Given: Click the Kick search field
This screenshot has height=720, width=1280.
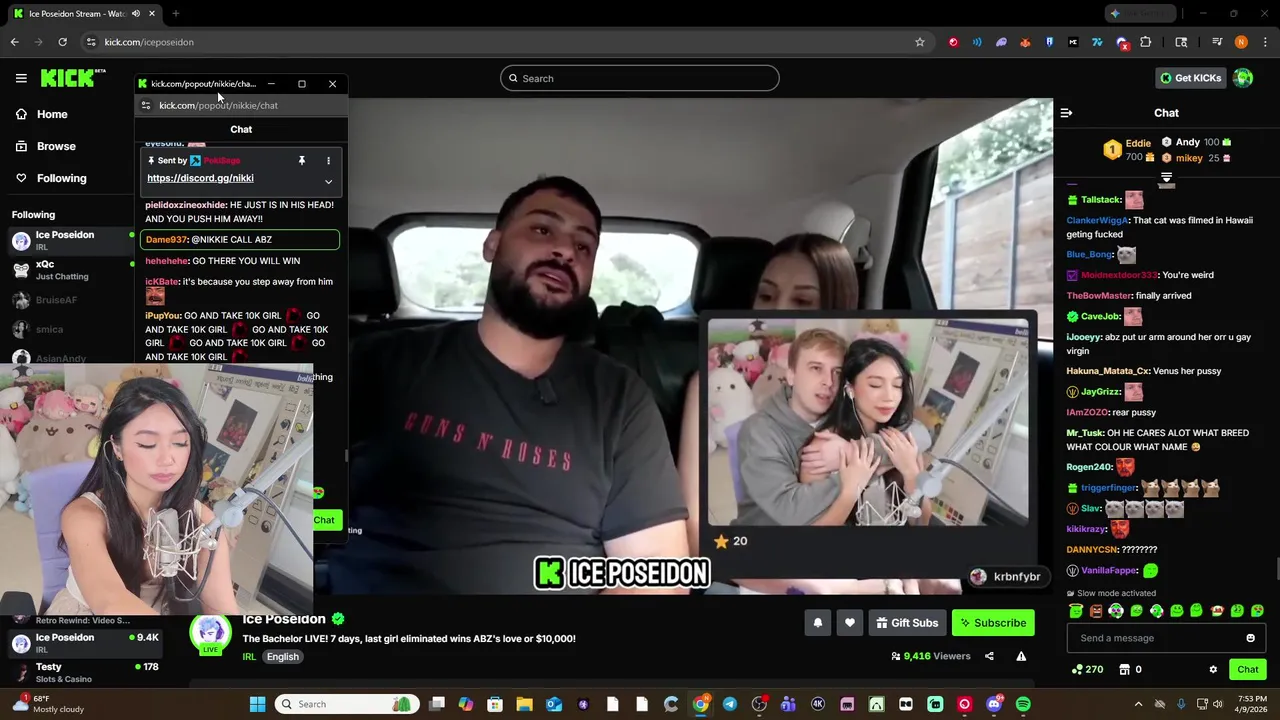Looking at the screenshot, I should (x=640, y=78).
